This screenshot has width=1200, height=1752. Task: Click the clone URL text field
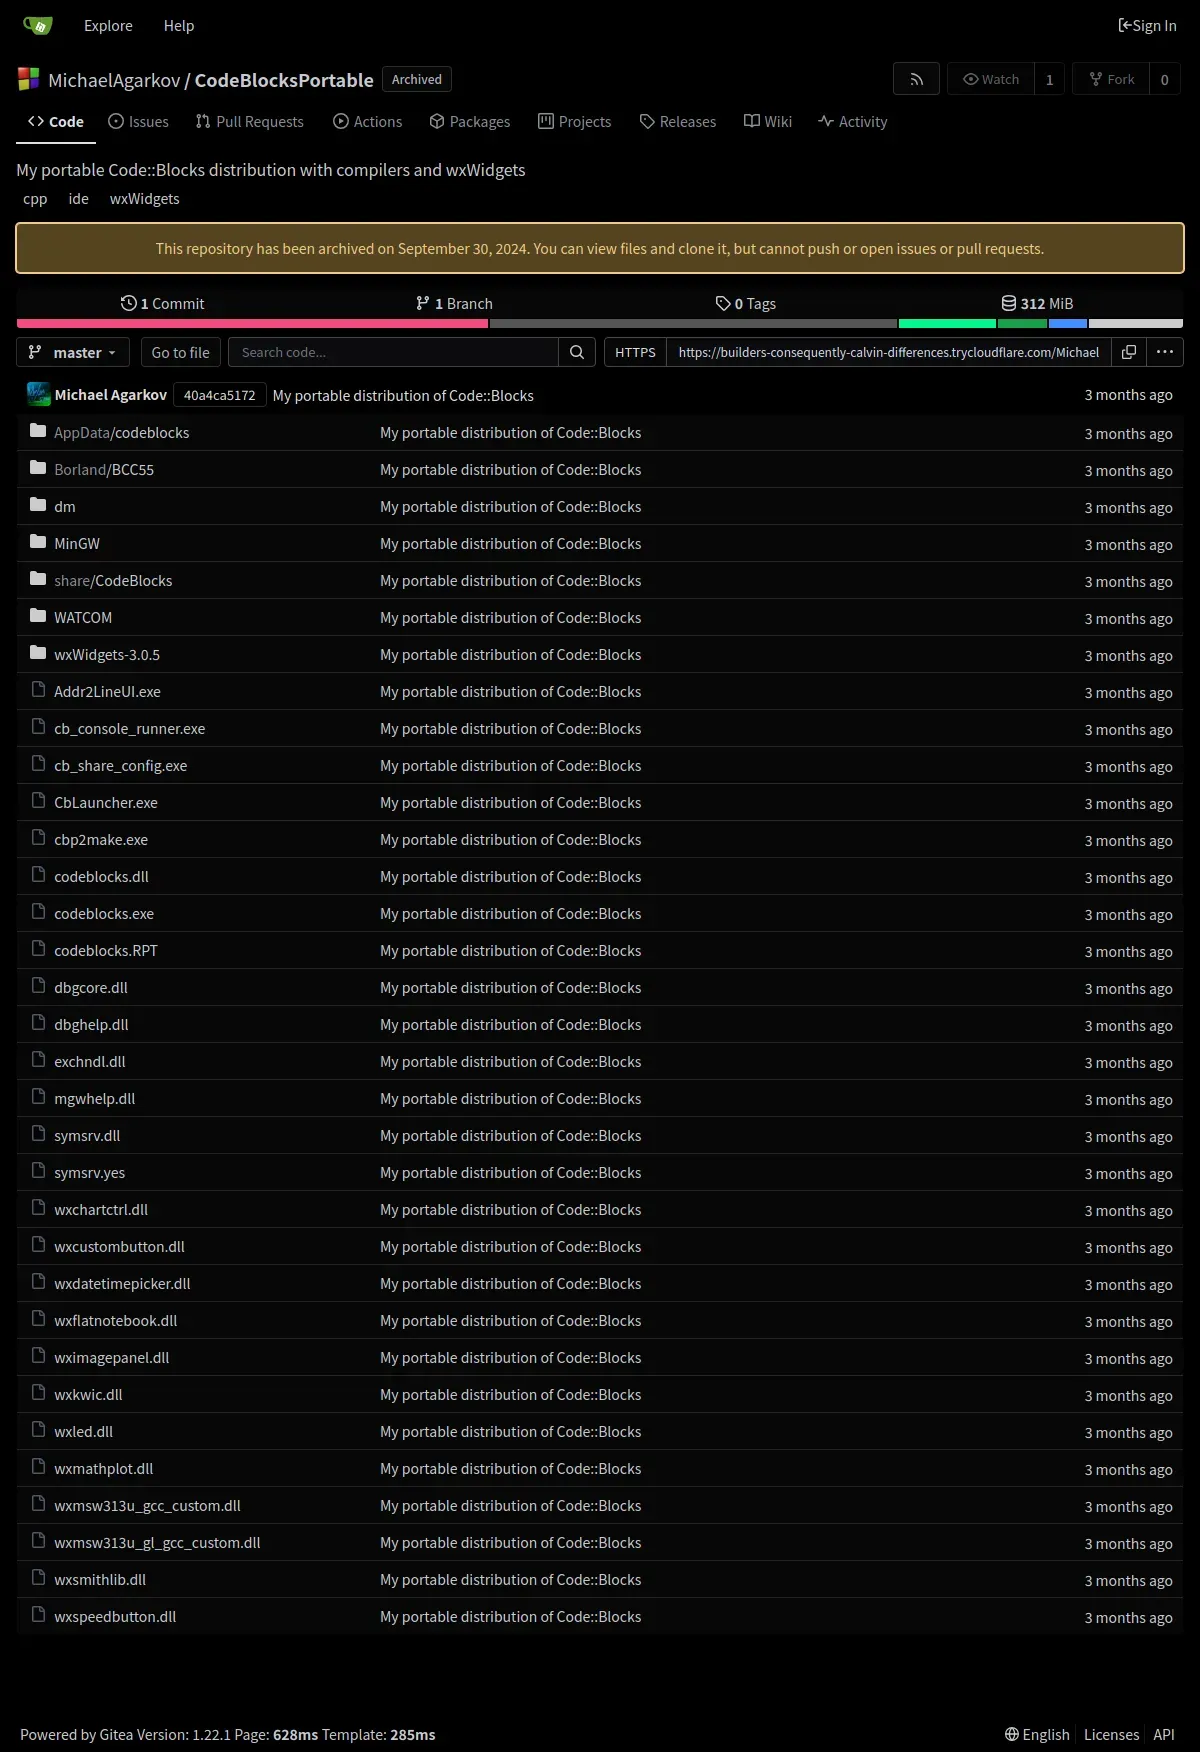[x=888, y=352]
